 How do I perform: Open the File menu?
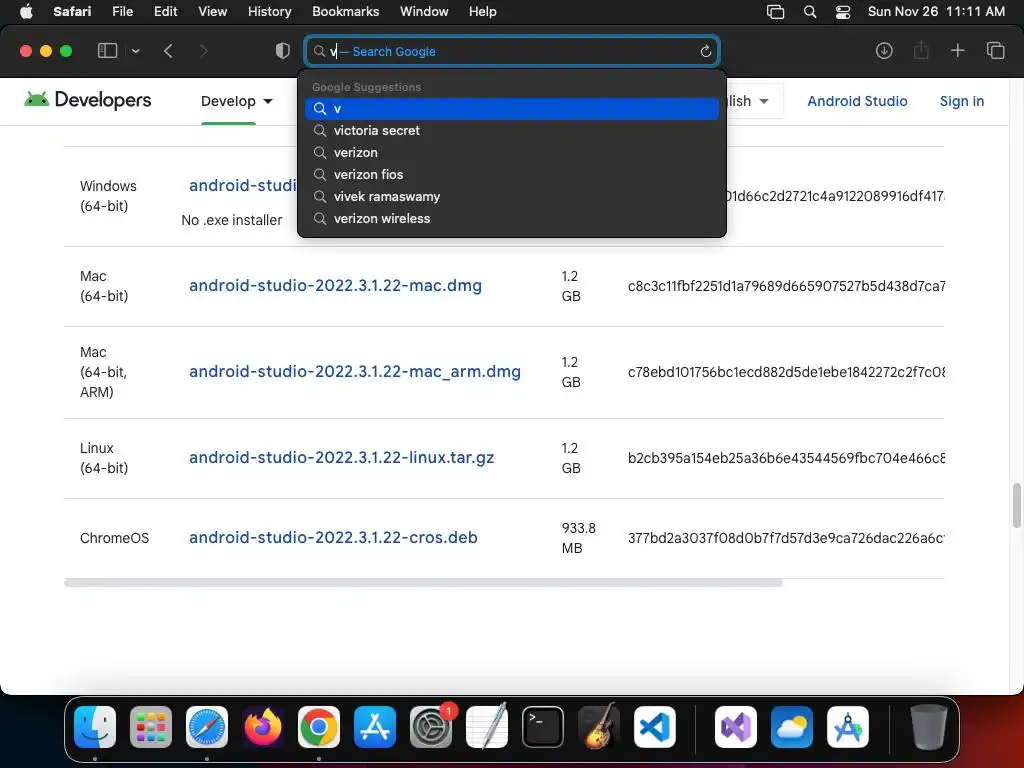click(x=122, y=12)
